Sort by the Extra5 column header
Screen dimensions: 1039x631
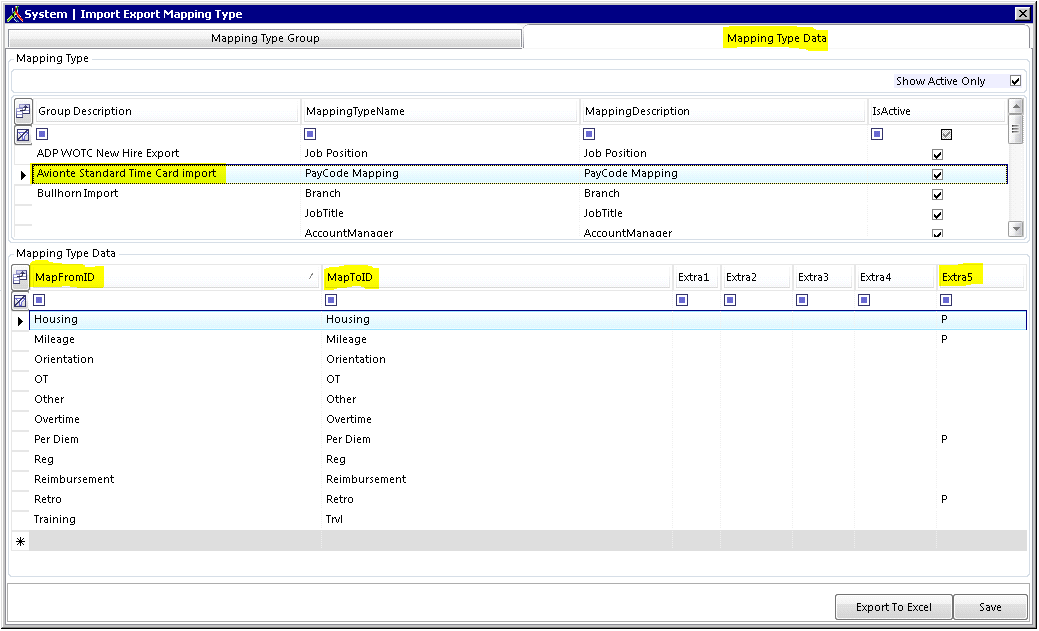coord(982,277)
